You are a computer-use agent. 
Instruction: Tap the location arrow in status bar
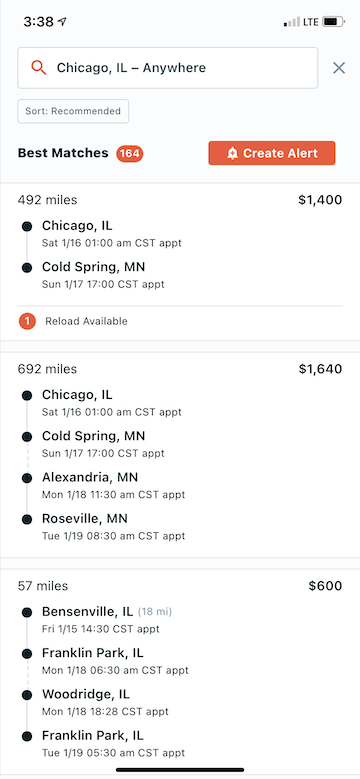click(62, 22)
